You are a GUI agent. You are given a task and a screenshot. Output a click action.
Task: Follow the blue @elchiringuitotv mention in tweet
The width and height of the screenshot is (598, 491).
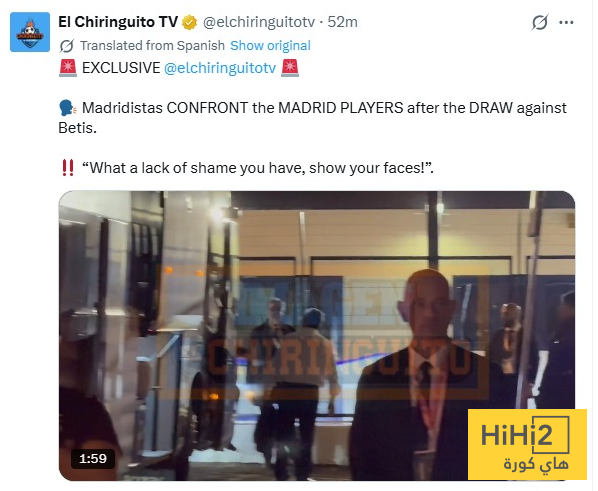pyautogui.click(x=220, y=68)
